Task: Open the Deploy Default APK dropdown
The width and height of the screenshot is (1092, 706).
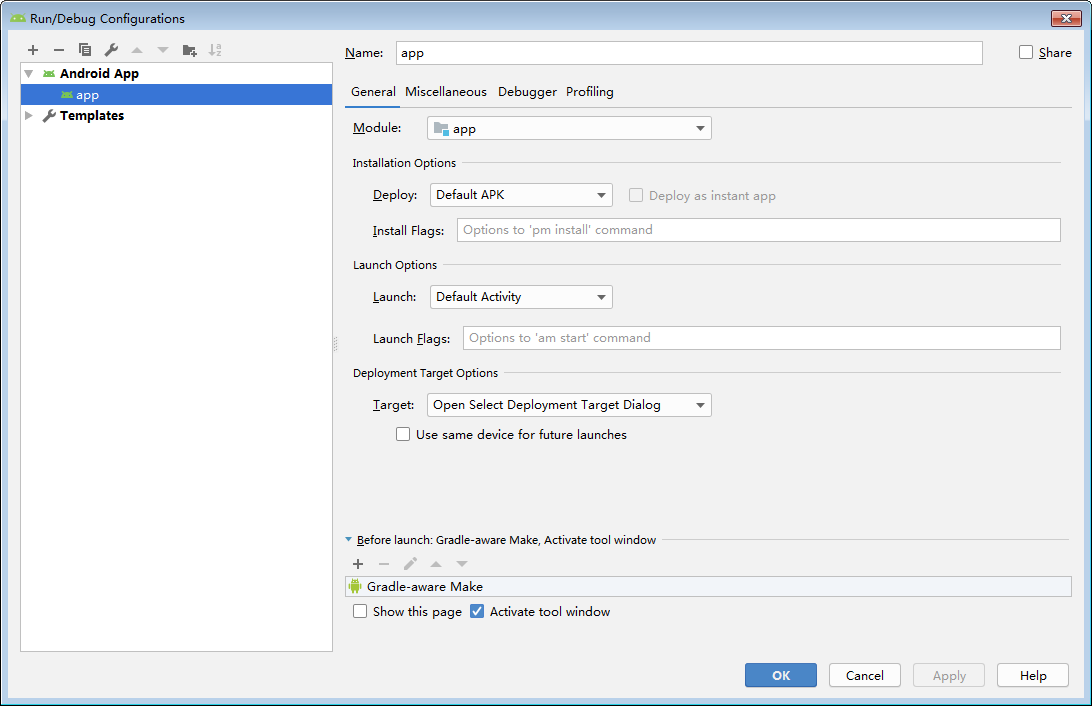Action: coord(521,196)
